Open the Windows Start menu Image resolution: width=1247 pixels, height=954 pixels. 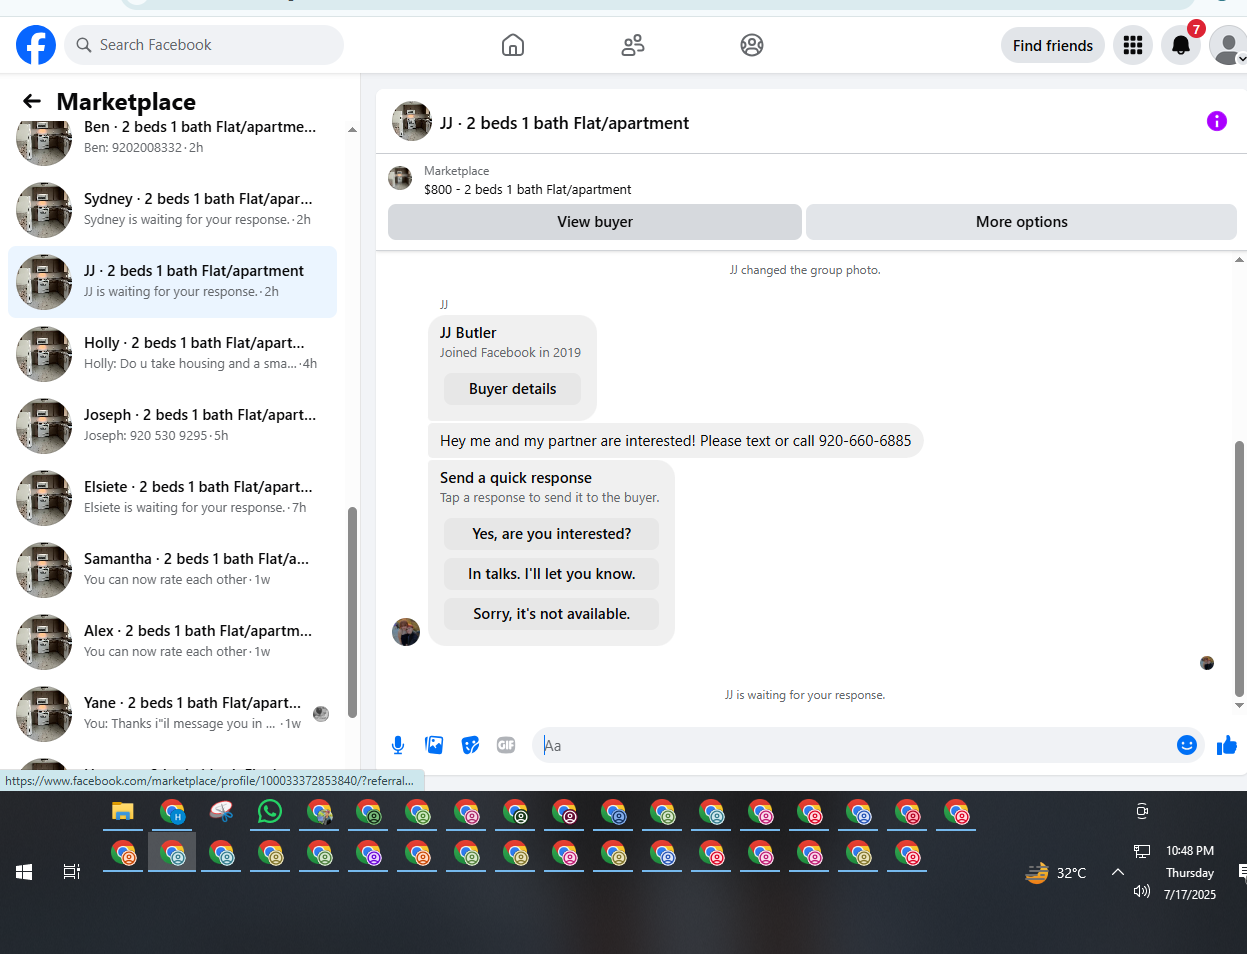[x=24, y=872]
